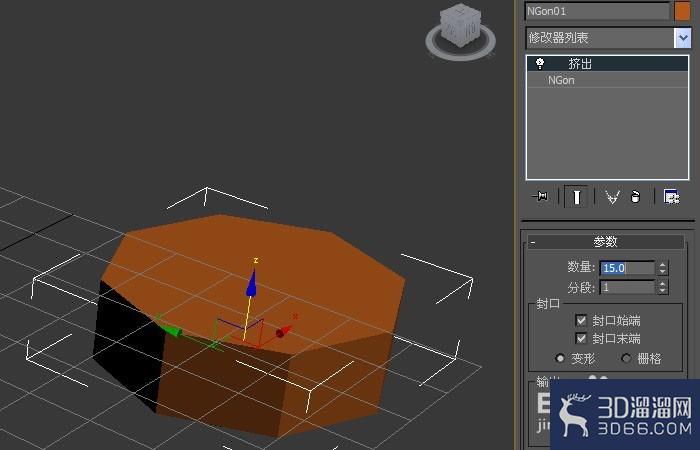The image size is (700, 450).
Task: Remove modifier from the stack icon
Action: click(636, 196)
